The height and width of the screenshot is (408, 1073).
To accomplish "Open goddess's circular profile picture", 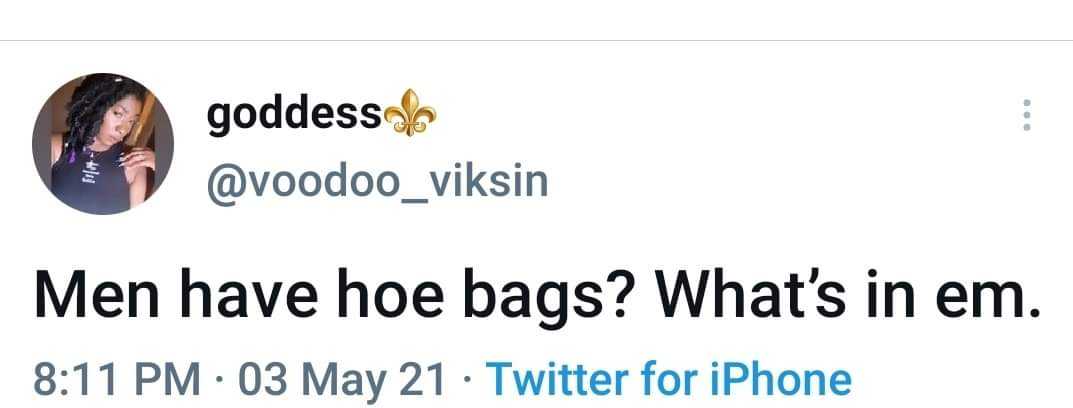I will (103, 144).
